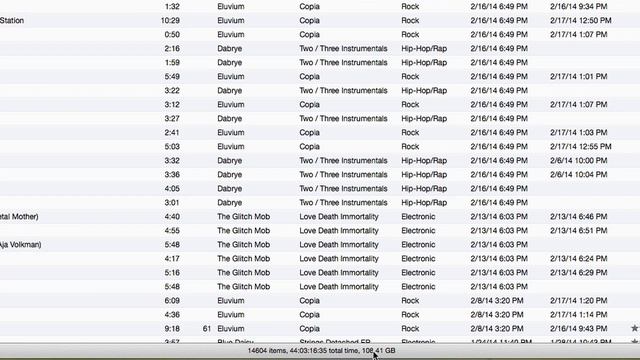Select Two / Three Instrumentals in the 3:22 row
Screen dimensions: 640x360
(x=343, y=91)
